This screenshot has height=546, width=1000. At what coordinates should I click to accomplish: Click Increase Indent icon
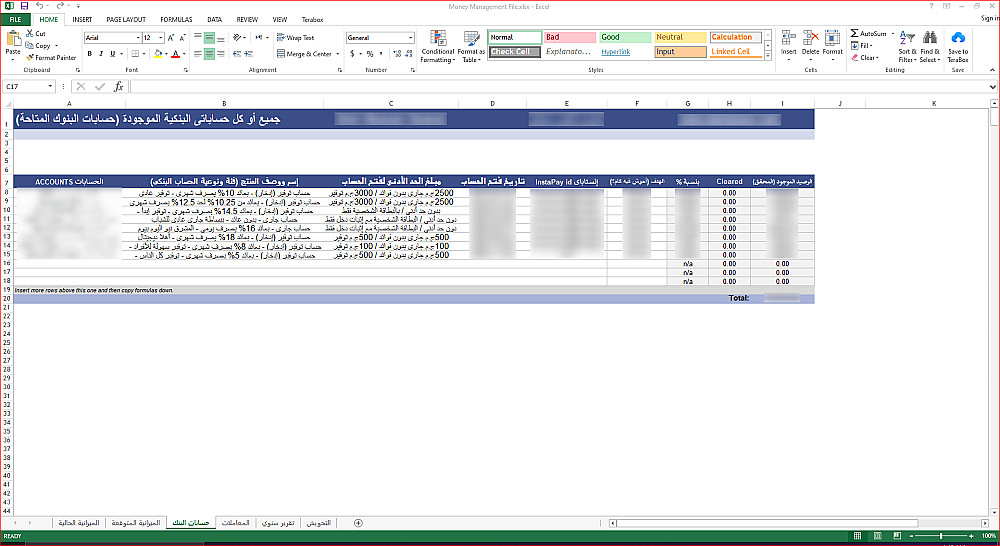pyautogui.click(x=249, y=54)
